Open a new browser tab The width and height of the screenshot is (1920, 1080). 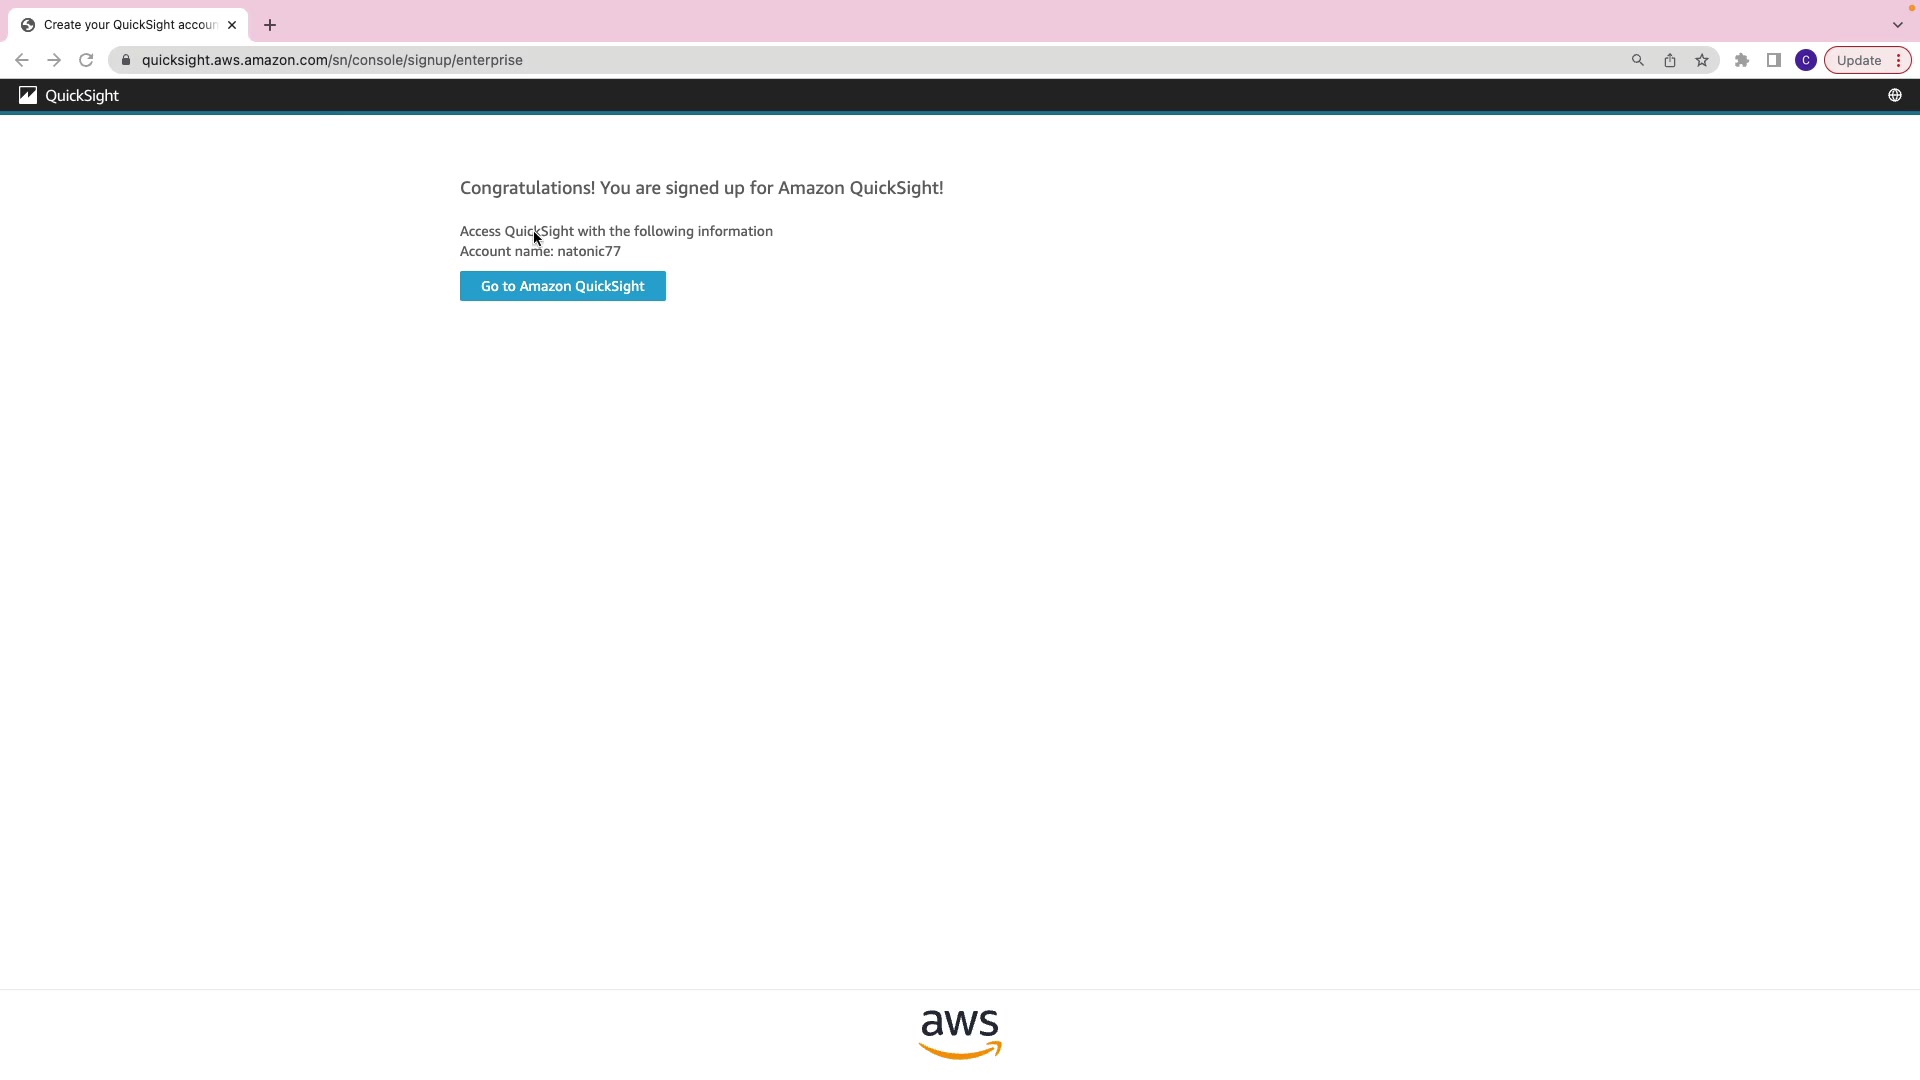coord(270,25)
